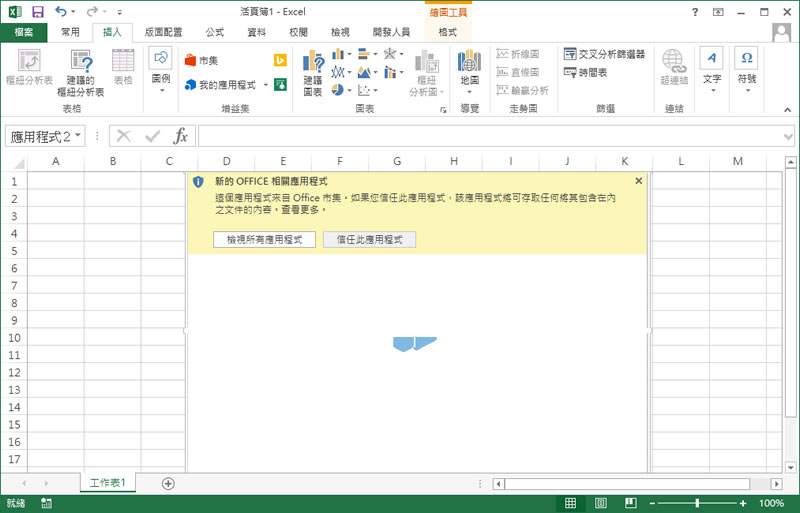Switch to Normal view in status bar
Image resolution: width=800 pixels, height=513 pixels.
point(570,503)
